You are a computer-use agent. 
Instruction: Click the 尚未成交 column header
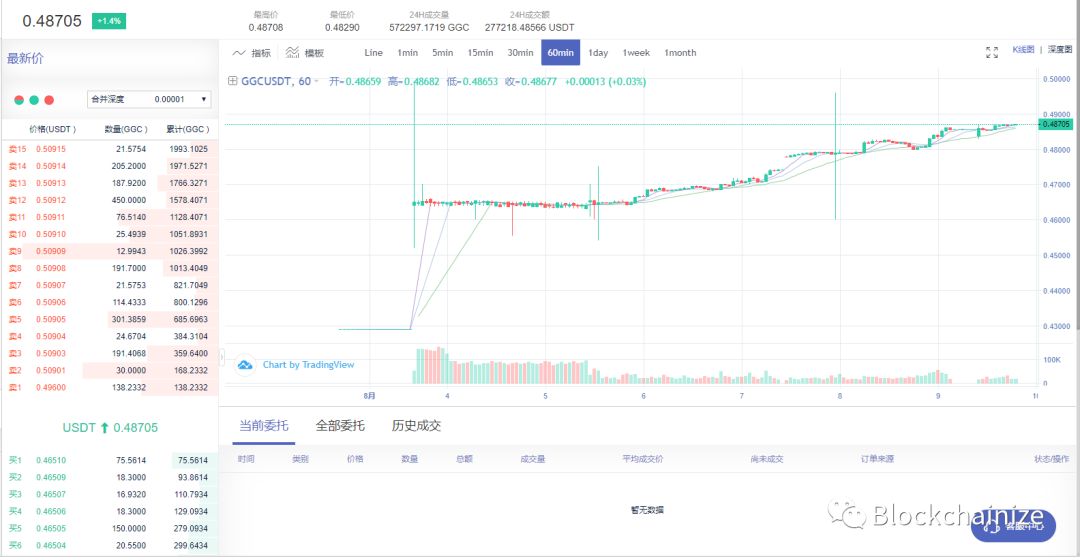[767, 459]
